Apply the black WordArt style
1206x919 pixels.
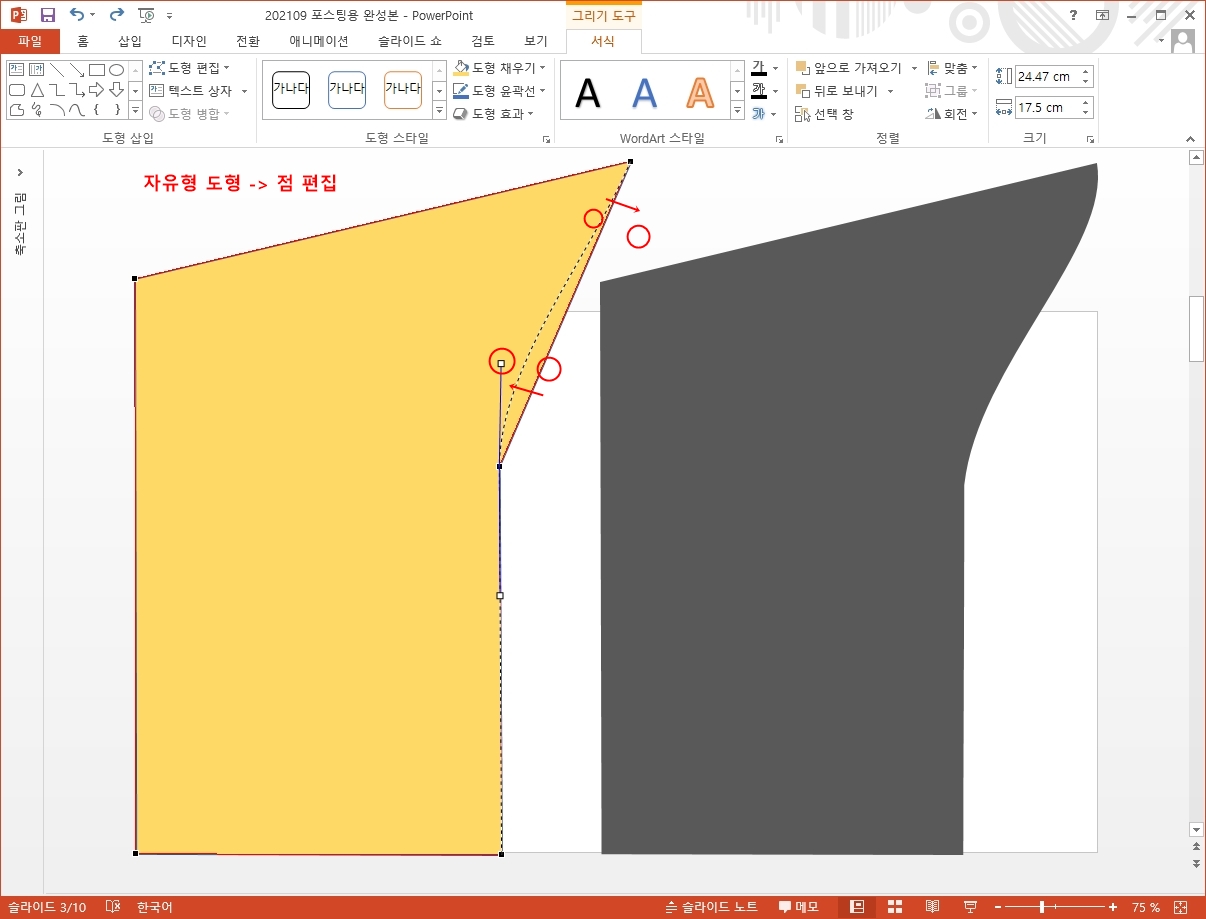pos(589,93)
